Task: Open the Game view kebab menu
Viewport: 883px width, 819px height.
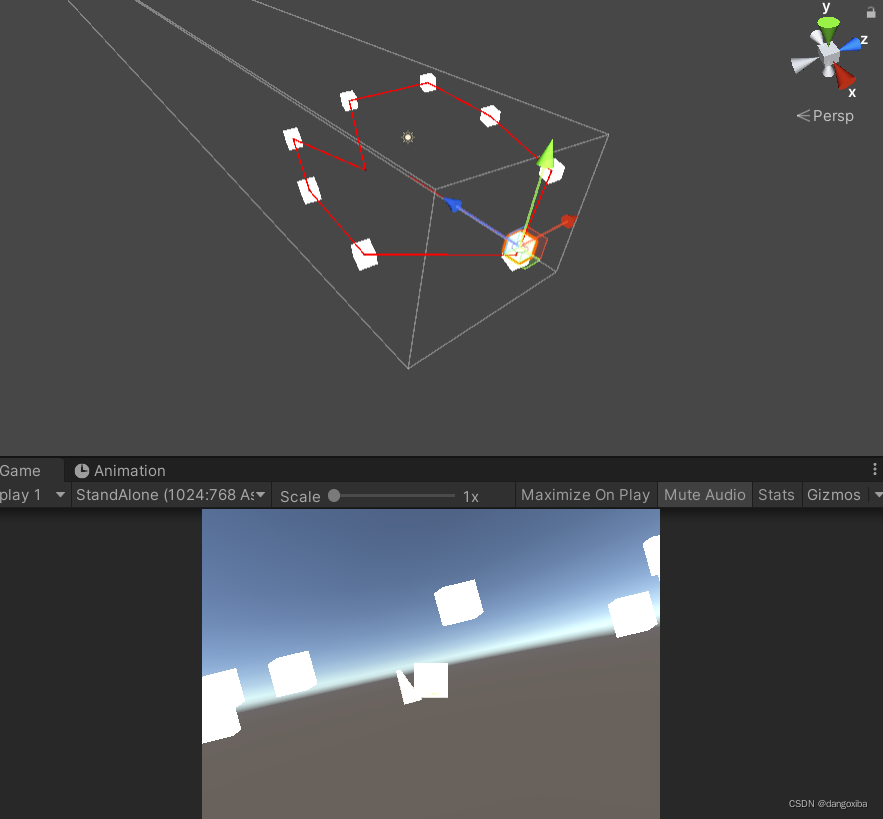Action: 875,469
